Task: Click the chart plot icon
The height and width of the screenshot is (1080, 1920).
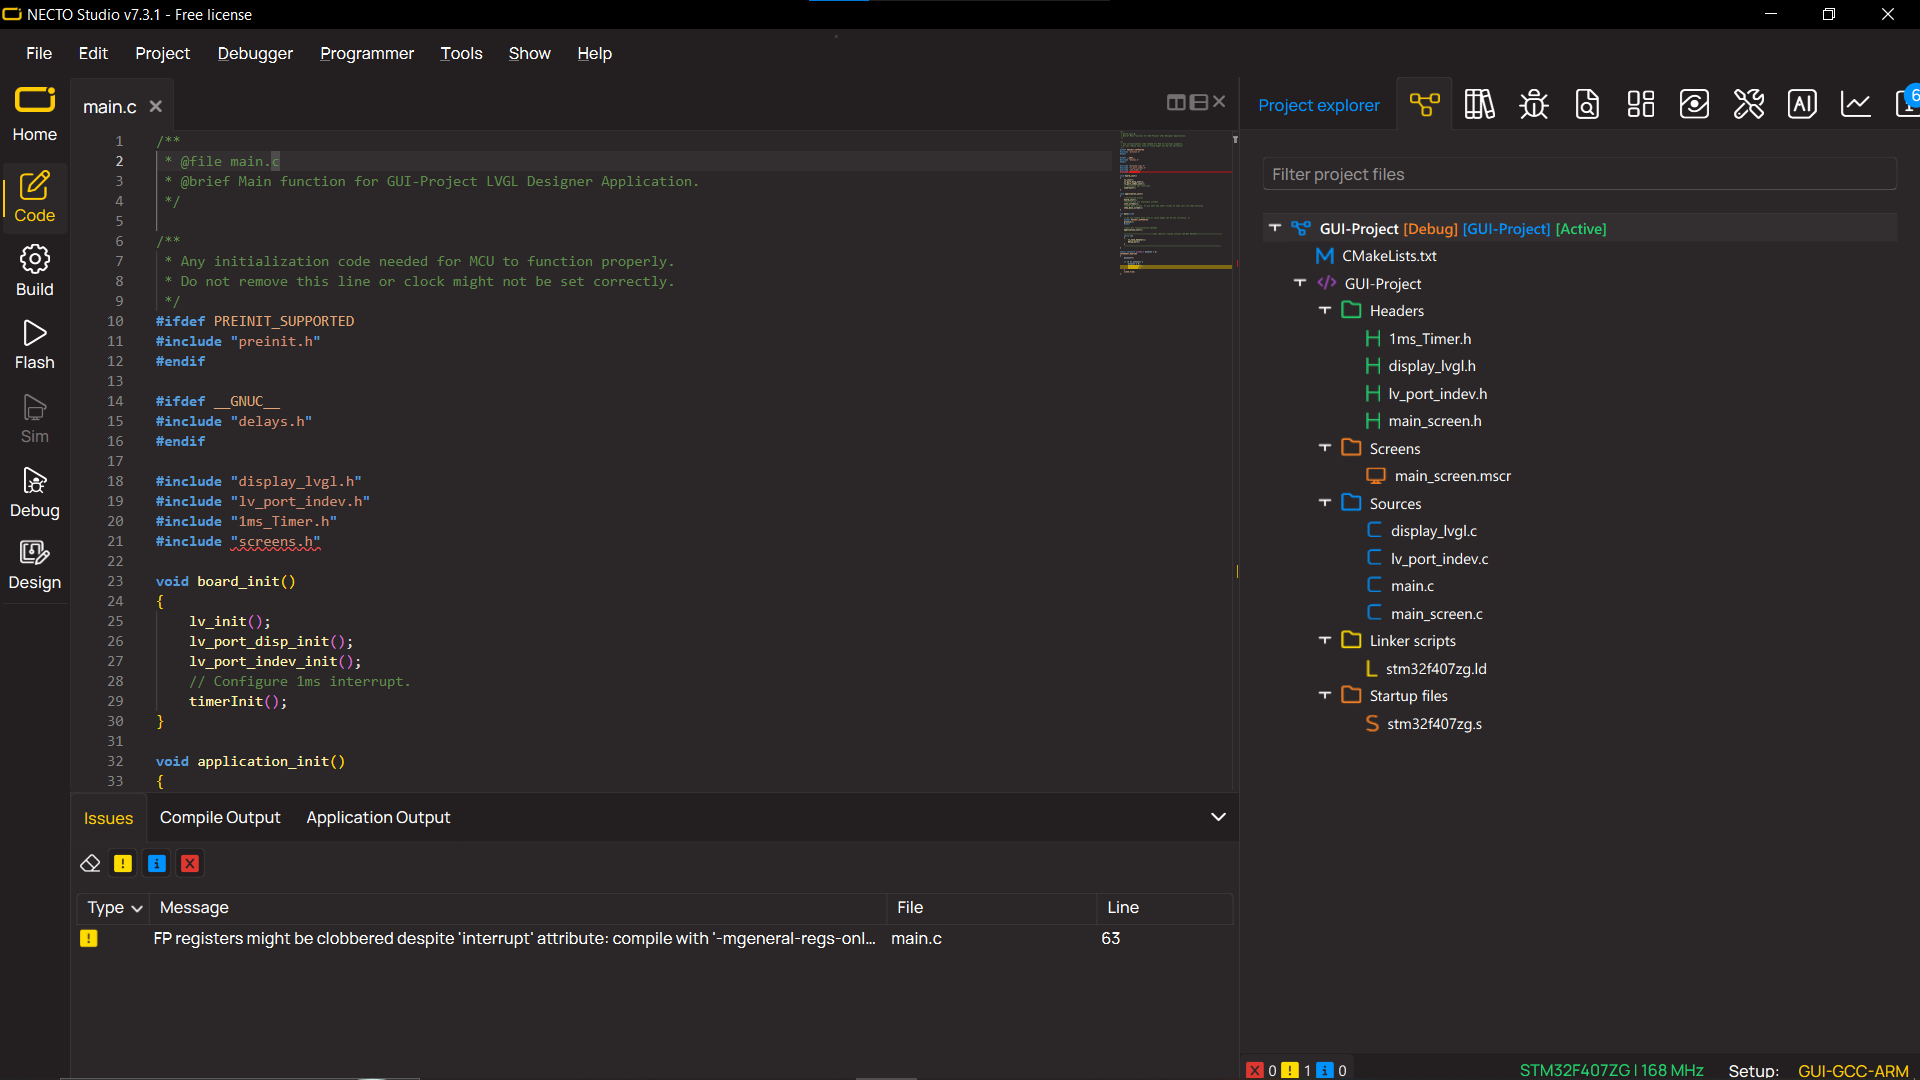Action: pyautogui.click(x=1856, y=104)
